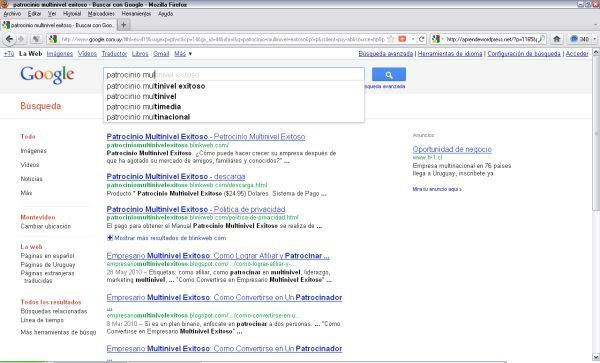Expand 'Mostrar más resultados de blinkweb.com' plus icon
Image resolution: width=600 pixels, height=363 pixels.
tap(110, 238)
